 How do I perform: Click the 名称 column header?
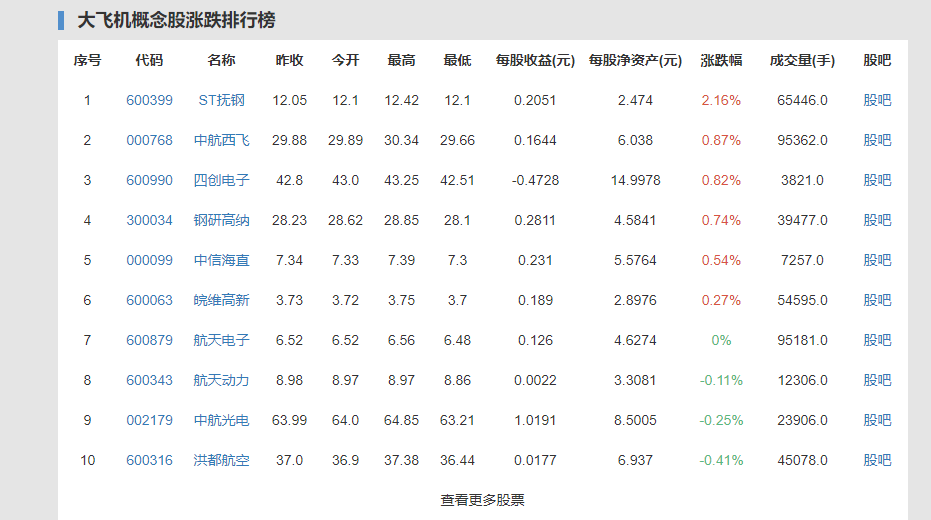pos(221,61)
